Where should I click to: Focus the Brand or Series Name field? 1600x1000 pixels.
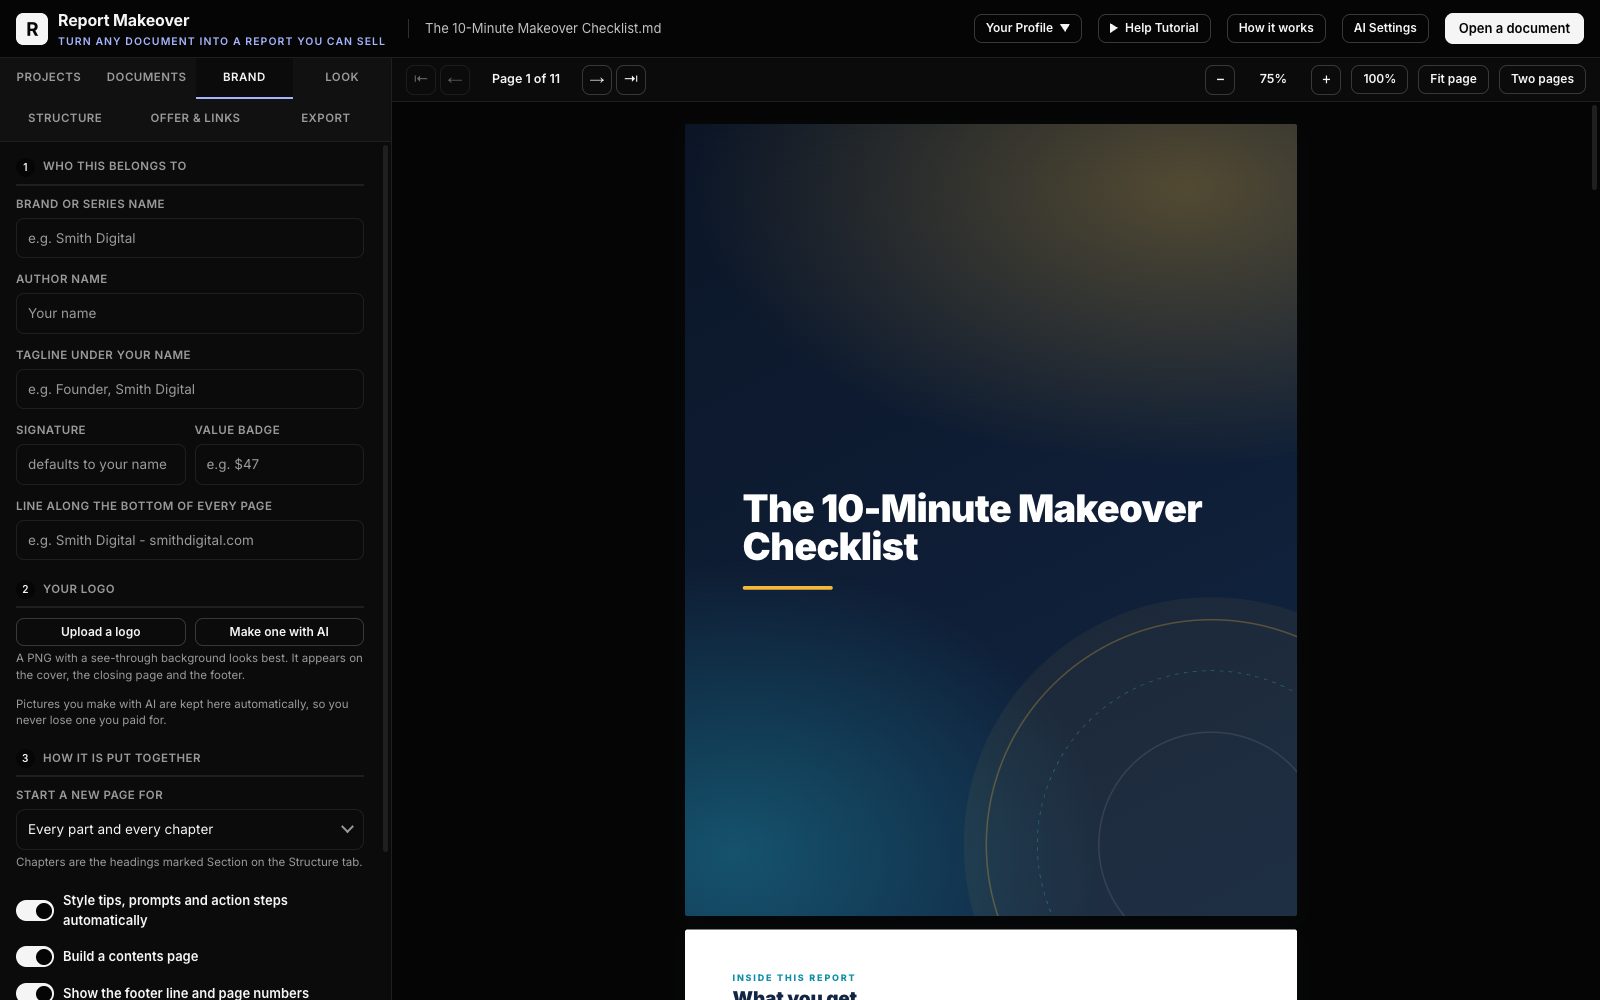click(x=190, y=238)
